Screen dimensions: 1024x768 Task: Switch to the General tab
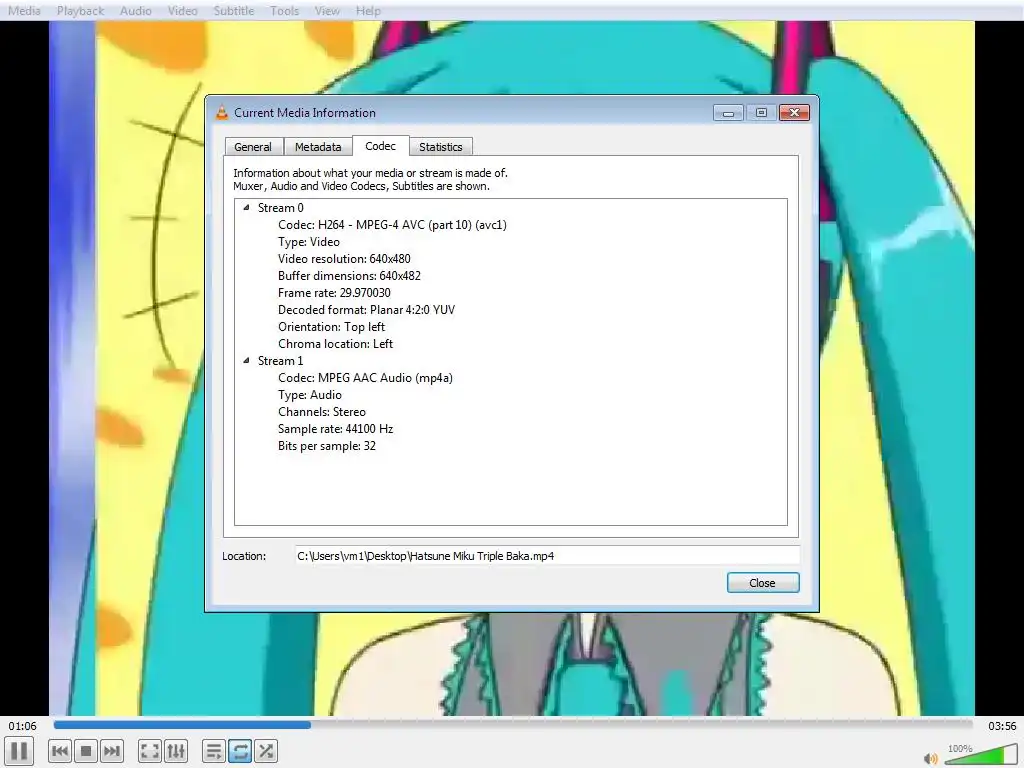click(x=253, y=147)
